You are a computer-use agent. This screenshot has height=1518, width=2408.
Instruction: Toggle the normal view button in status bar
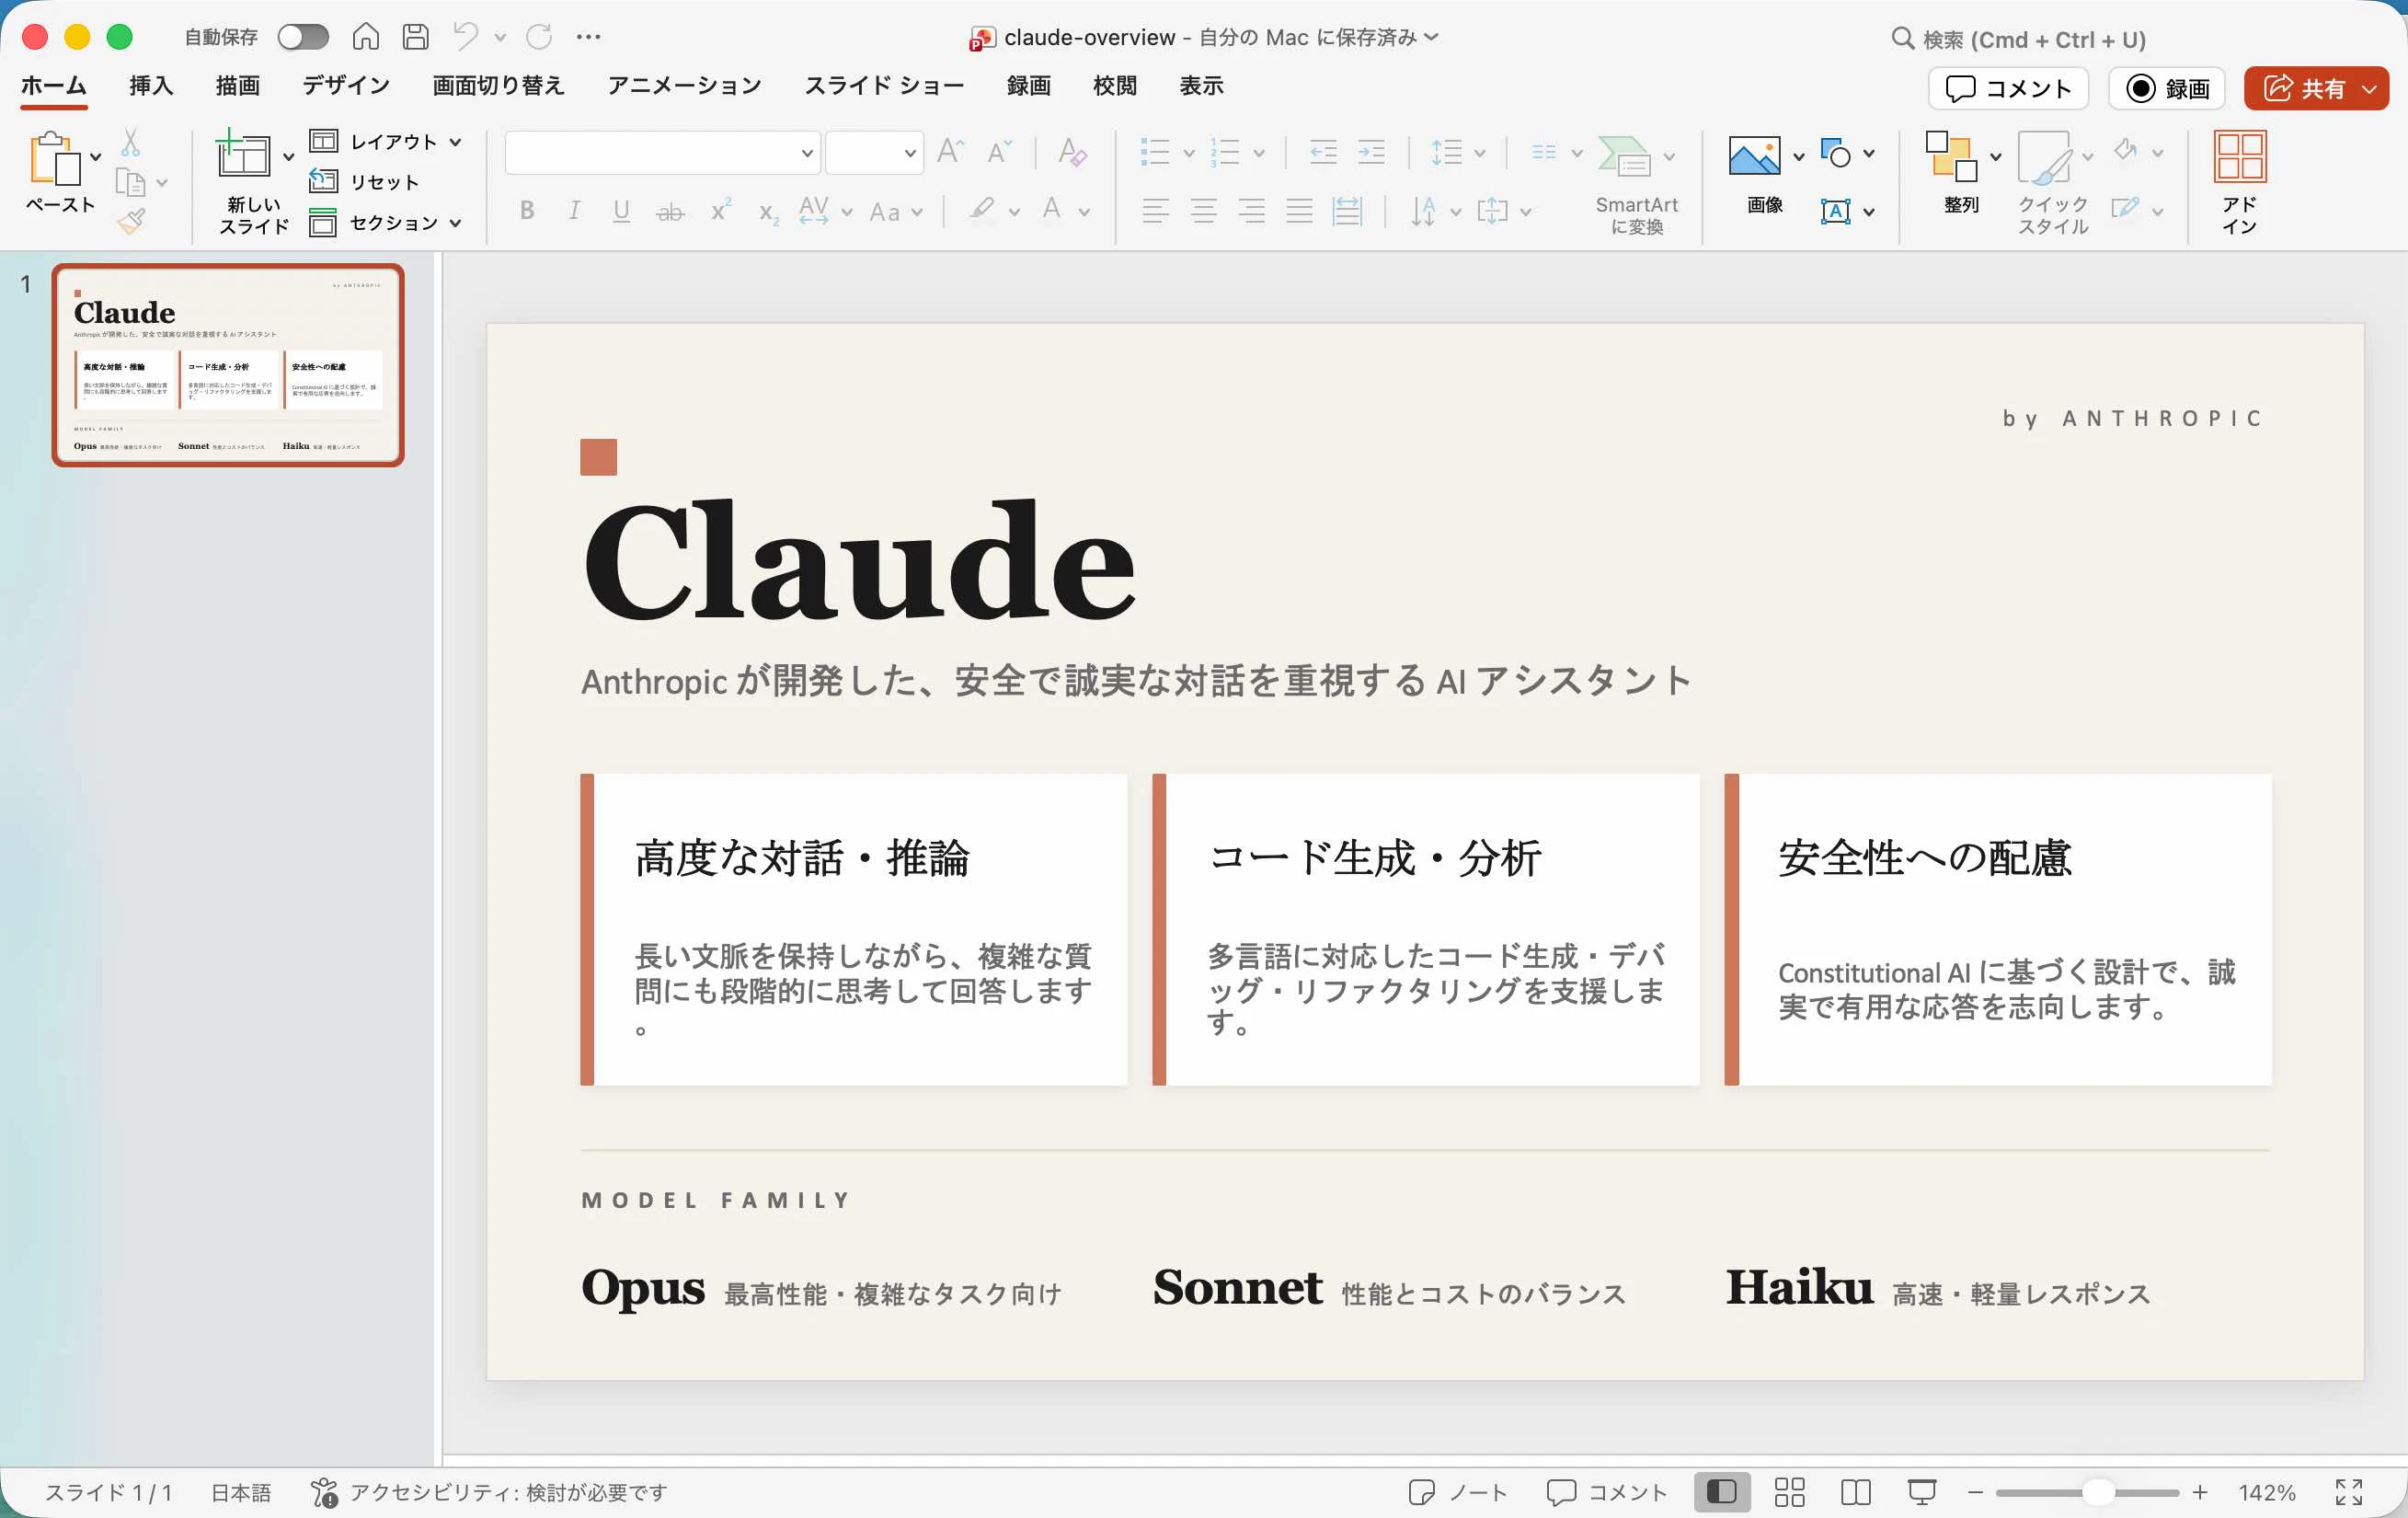1721,1492
